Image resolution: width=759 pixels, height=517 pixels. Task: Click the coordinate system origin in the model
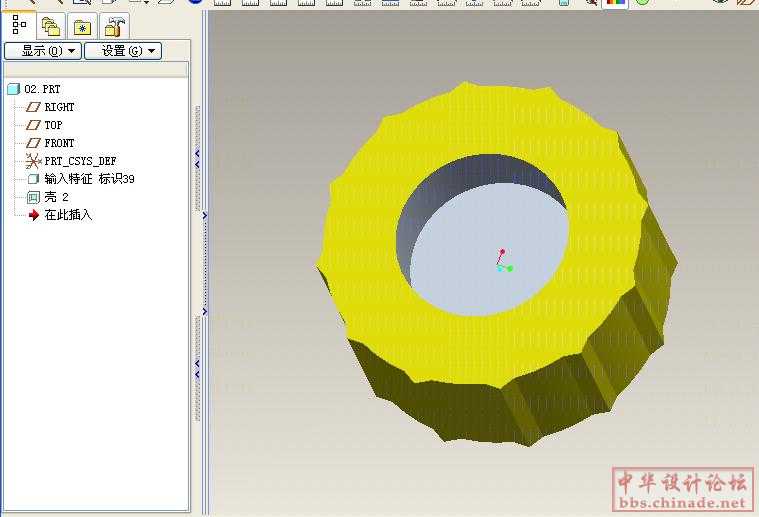click(500, 267)
